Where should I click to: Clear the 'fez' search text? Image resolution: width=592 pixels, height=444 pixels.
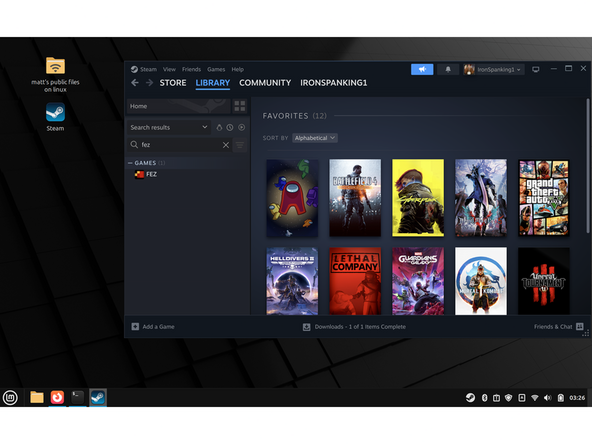[226, 145]
